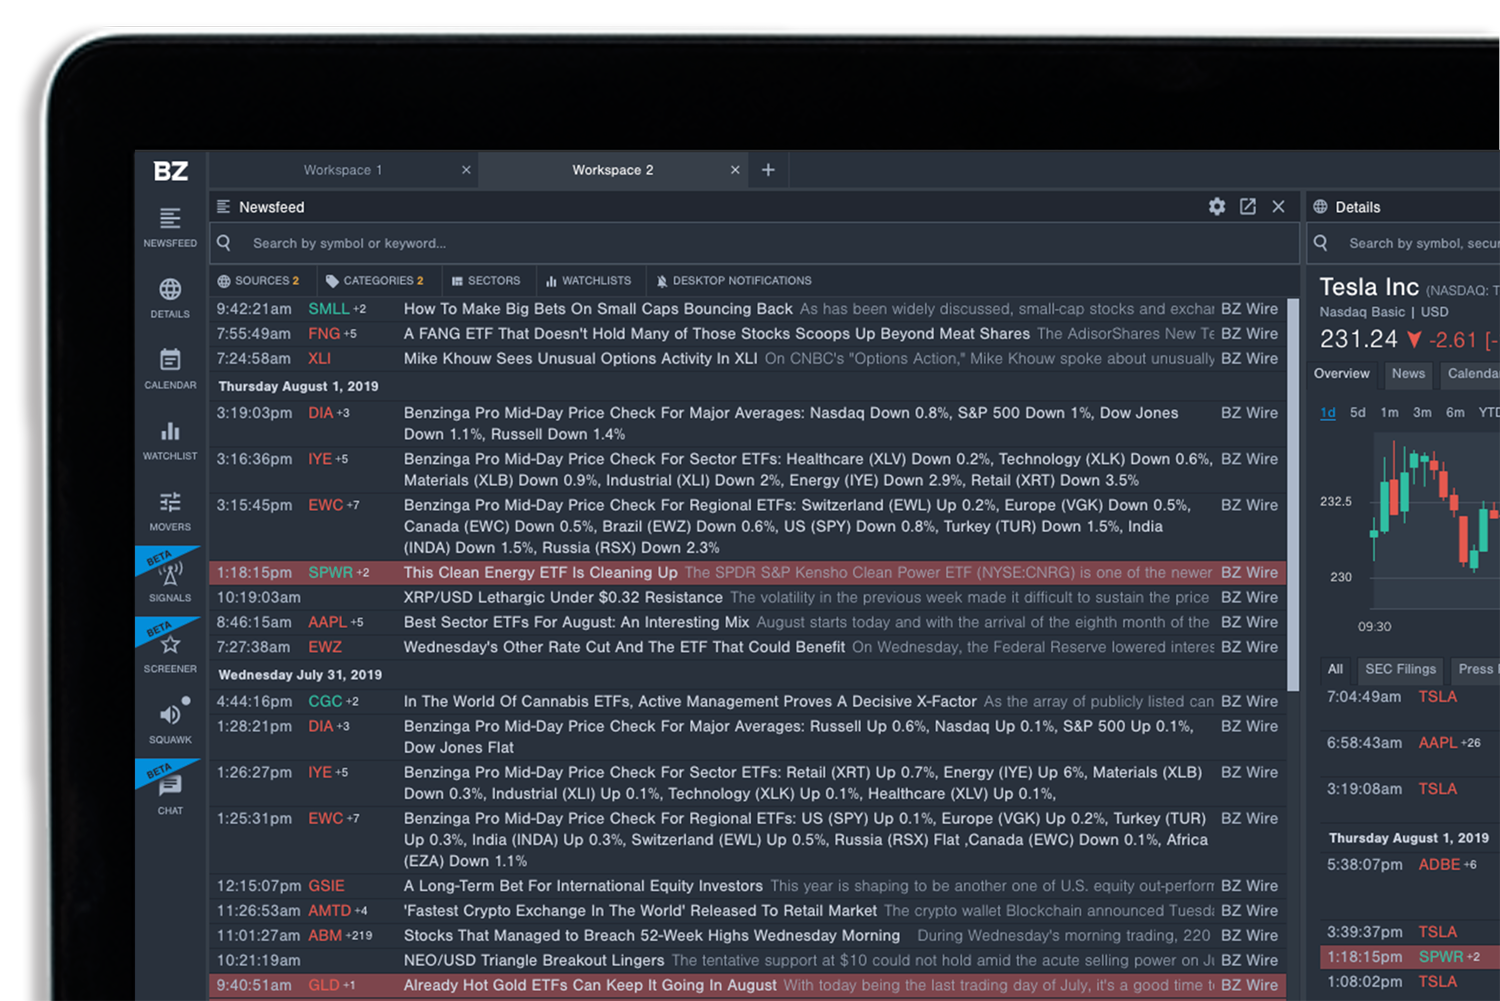The height and width of the screenshot is (1001, 1500).
Task: Click Details panel header globe icon
Action: [x=1320, y=206]
